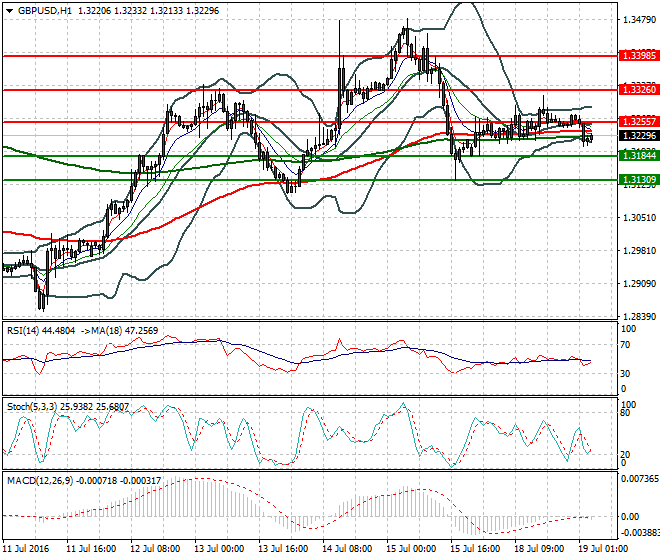Screen dimensions: 660x560
Task: Click the 19 Jul 01:00 time axis label
Action: [603, 549]
